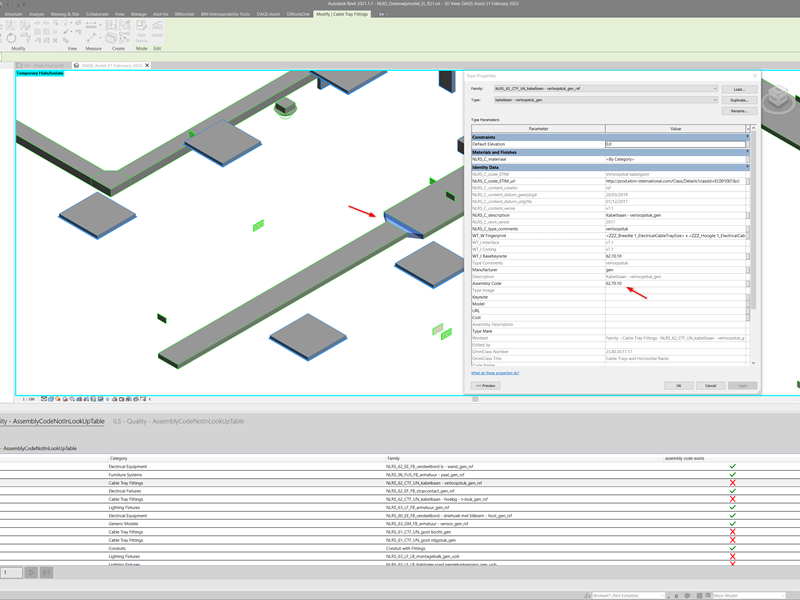800x600 pixels.
Task: Open the Type dropdown showing kabelbaan - verloopstuk_gen
Action: point(715,100)
